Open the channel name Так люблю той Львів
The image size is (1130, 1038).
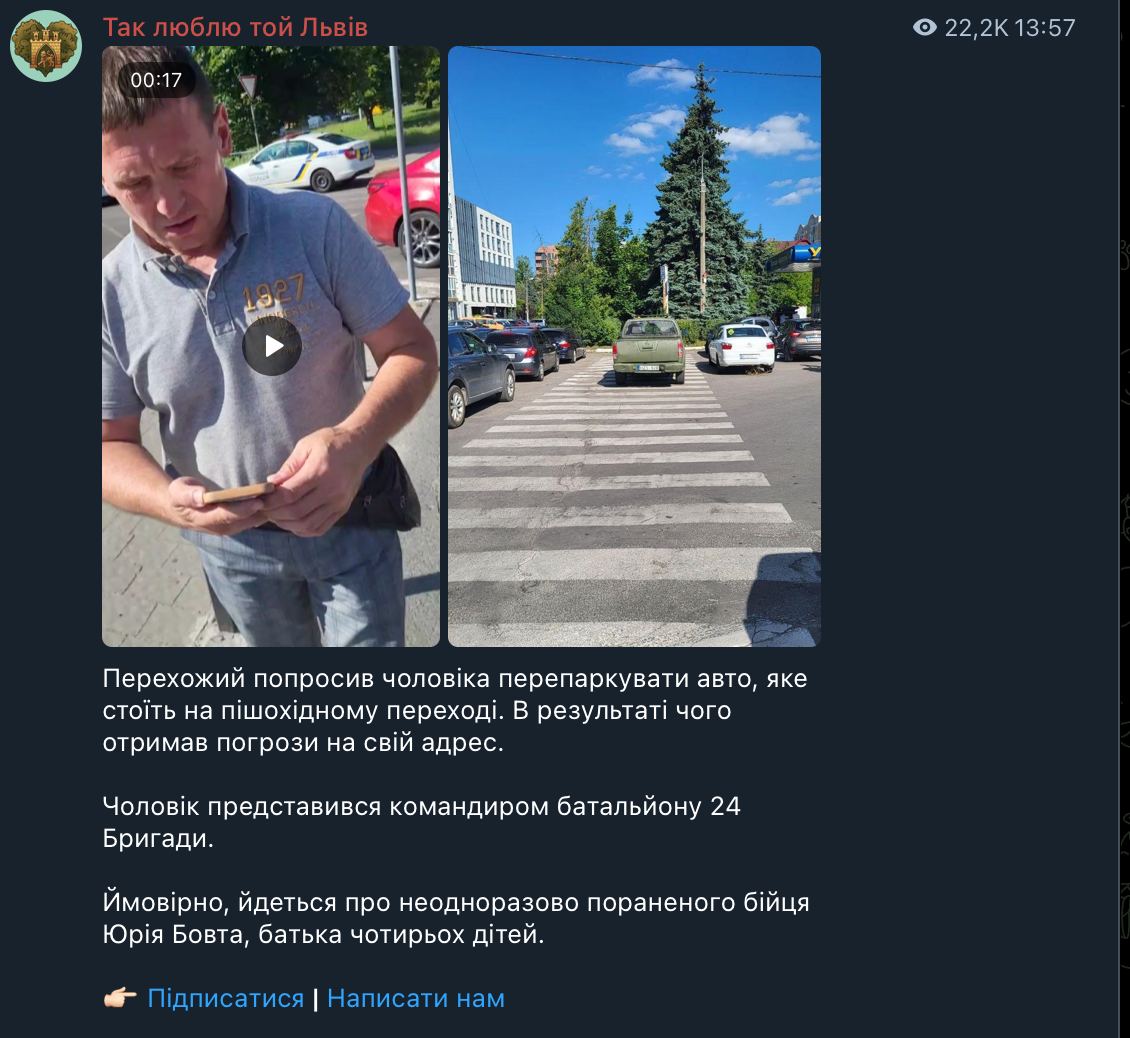click(x=235, y=27)
